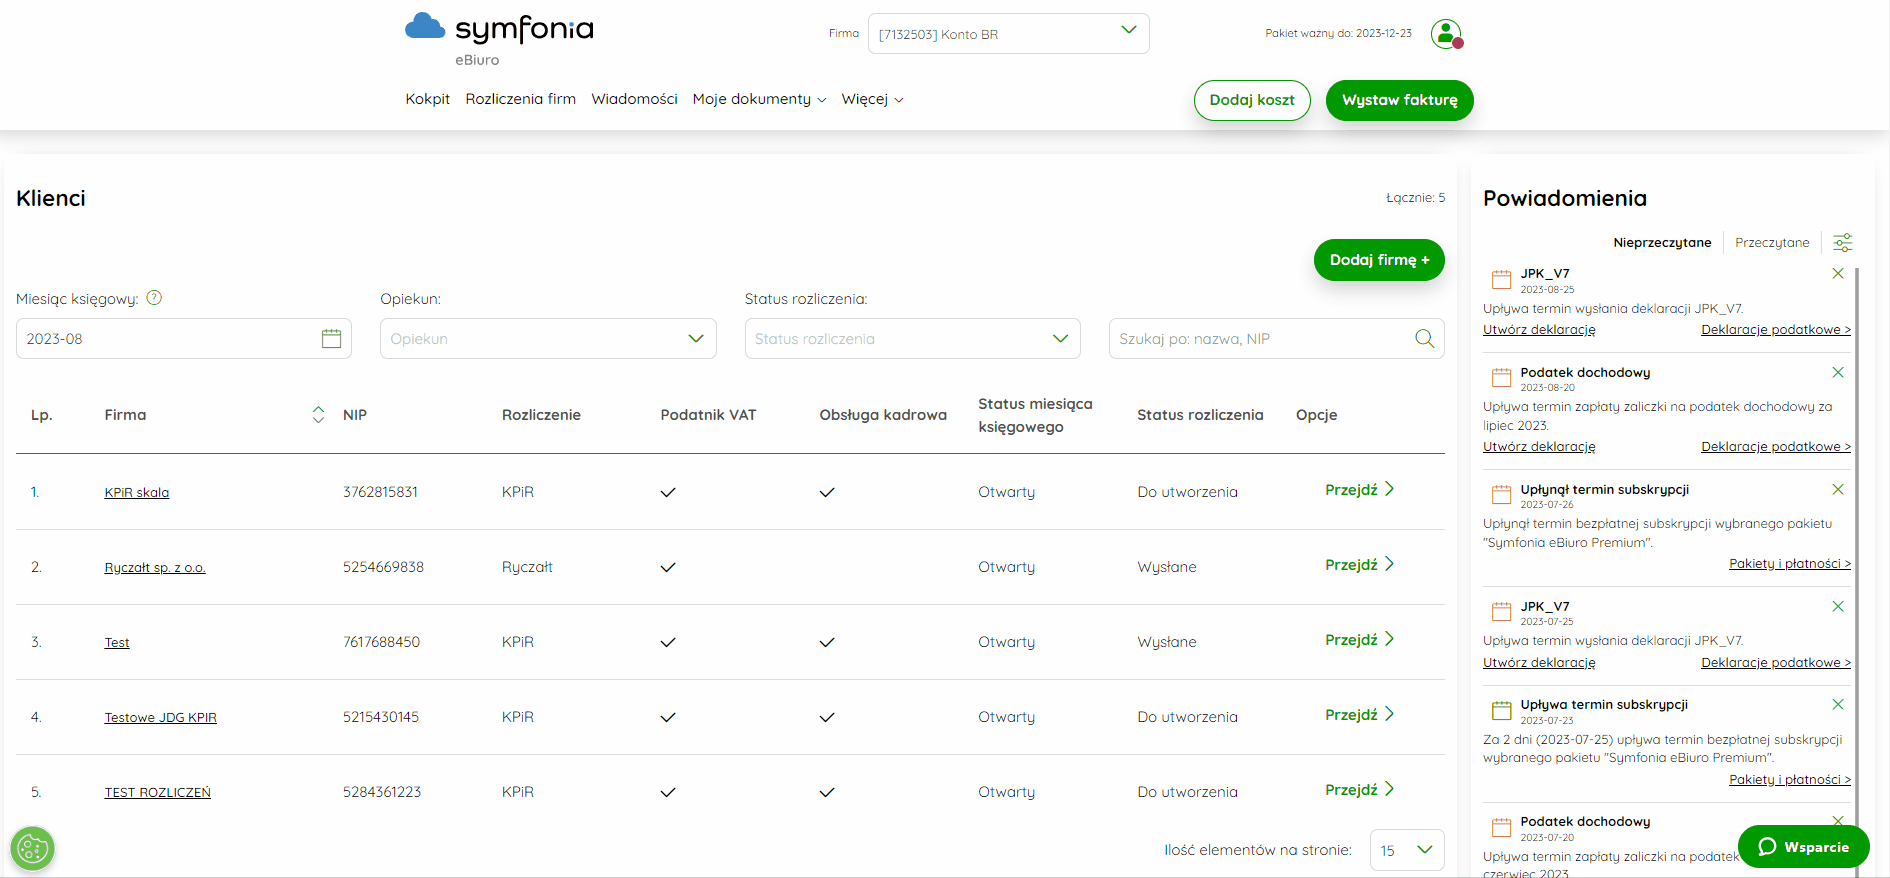Open the calendar picker for Miesiąc księgowy

click(x=331, y=339)
